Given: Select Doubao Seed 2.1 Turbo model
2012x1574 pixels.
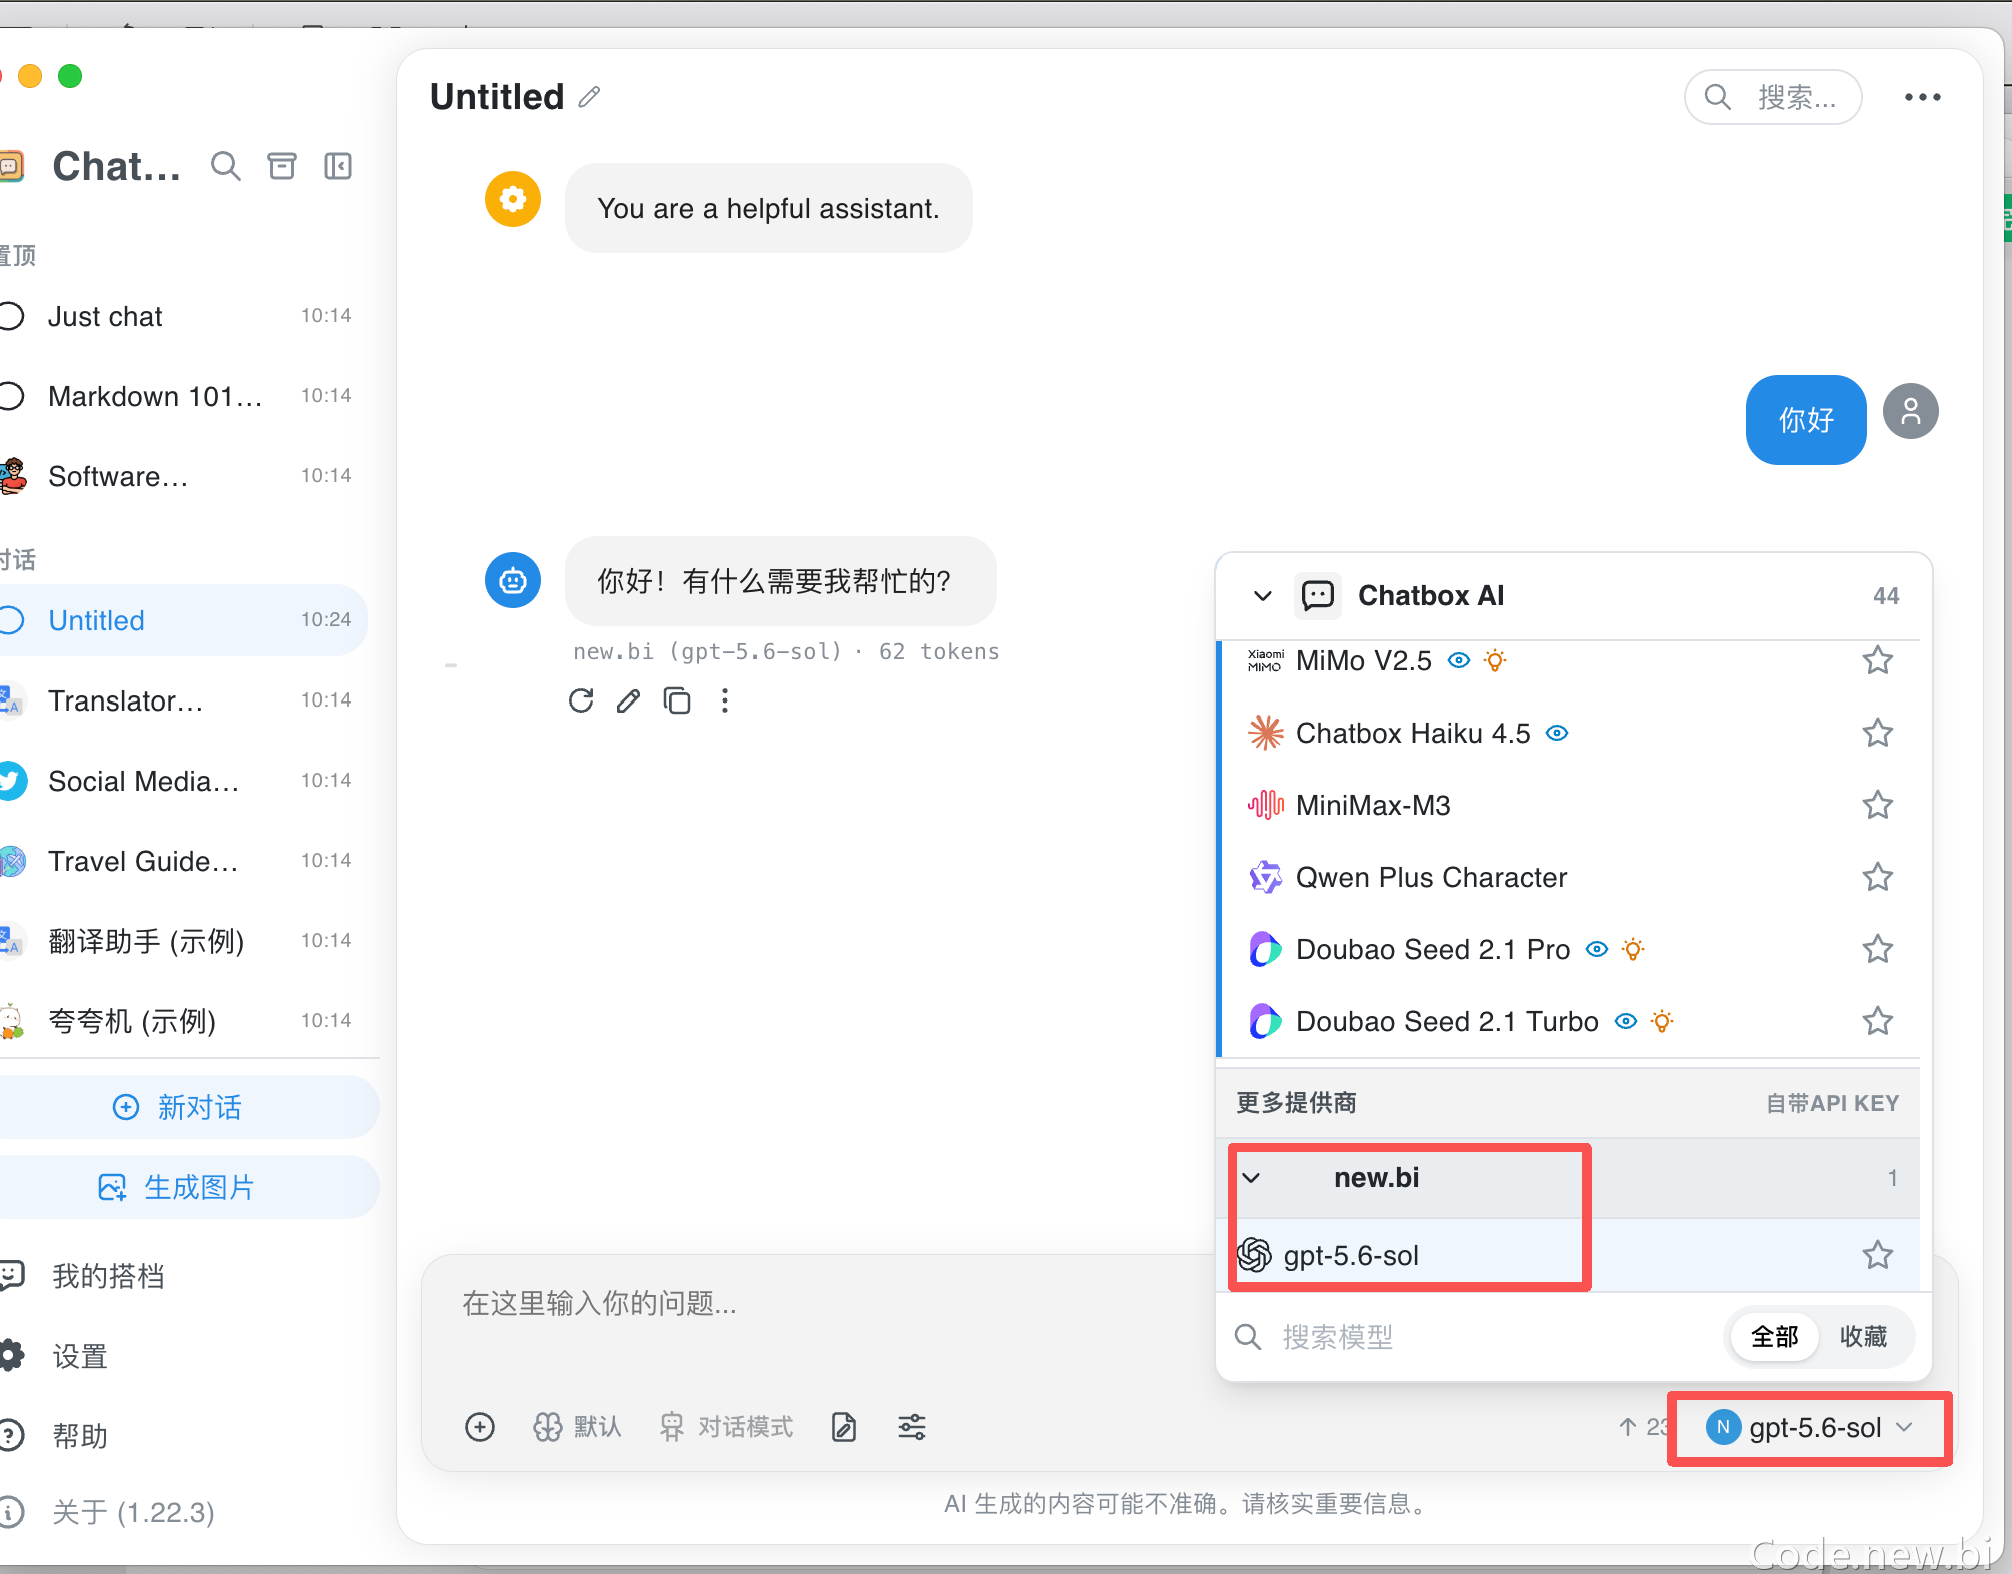Looking at the screenshot, I should point(1568,1021).
